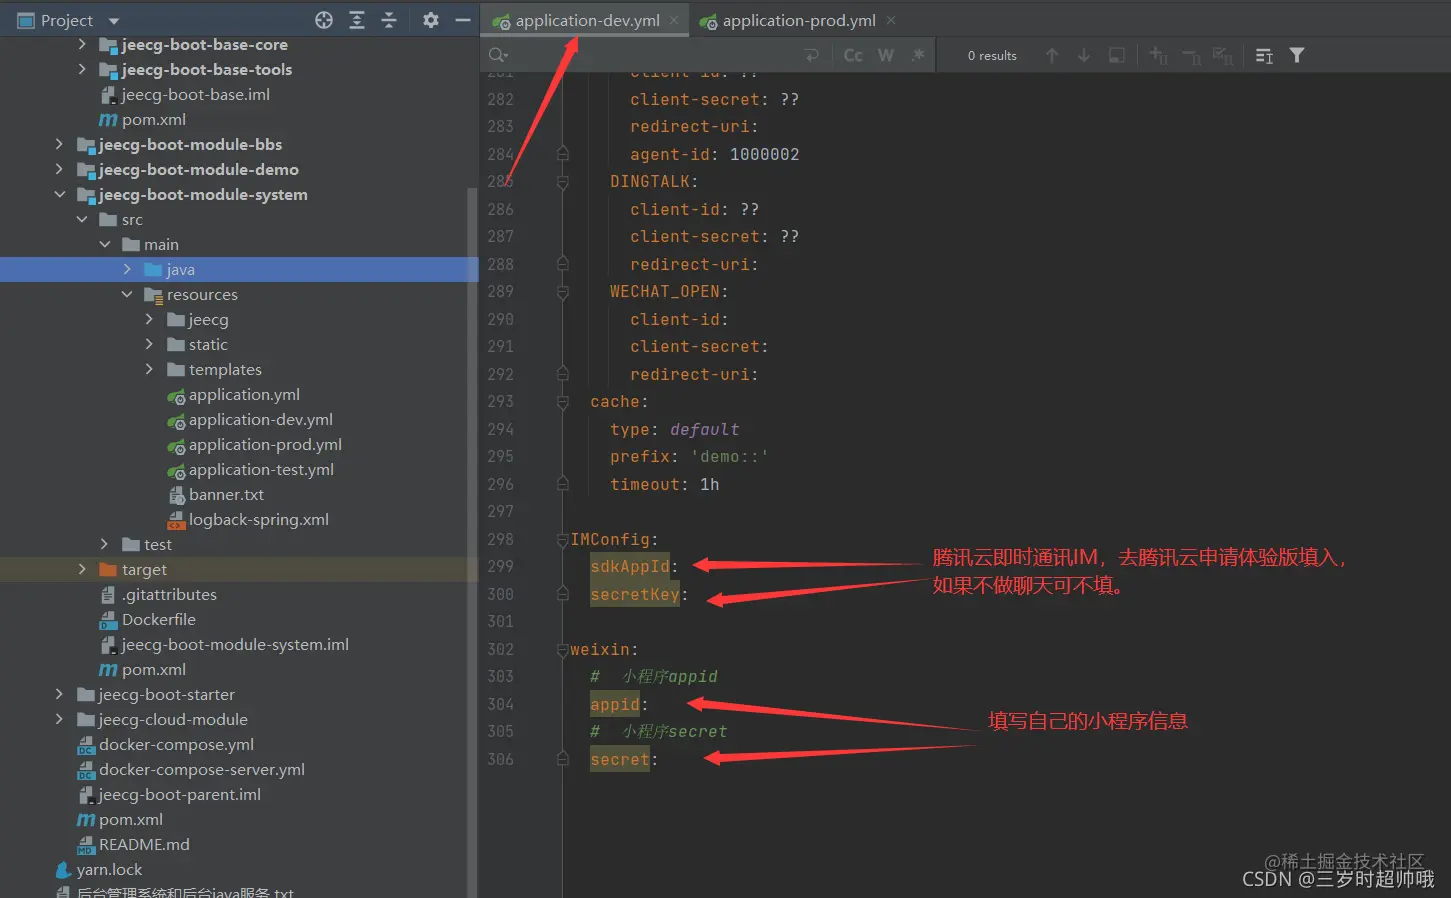Select the Dockerfile in tree

coord(158,620)
